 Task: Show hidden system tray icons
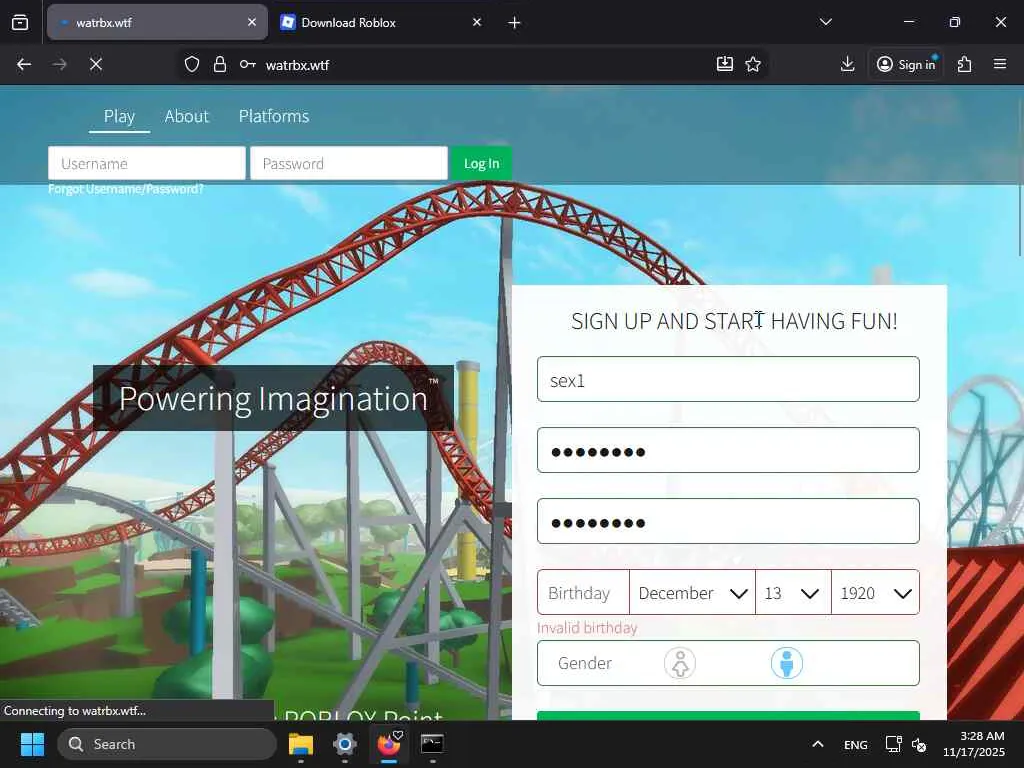pyautogui.click(x=818, y=744)
